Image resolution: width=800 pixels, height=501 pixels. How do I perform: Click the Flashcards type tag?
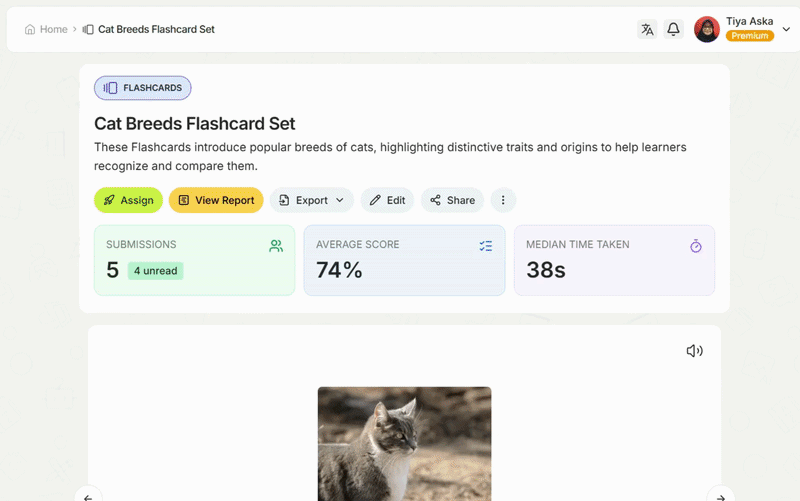tap(142, 88)
